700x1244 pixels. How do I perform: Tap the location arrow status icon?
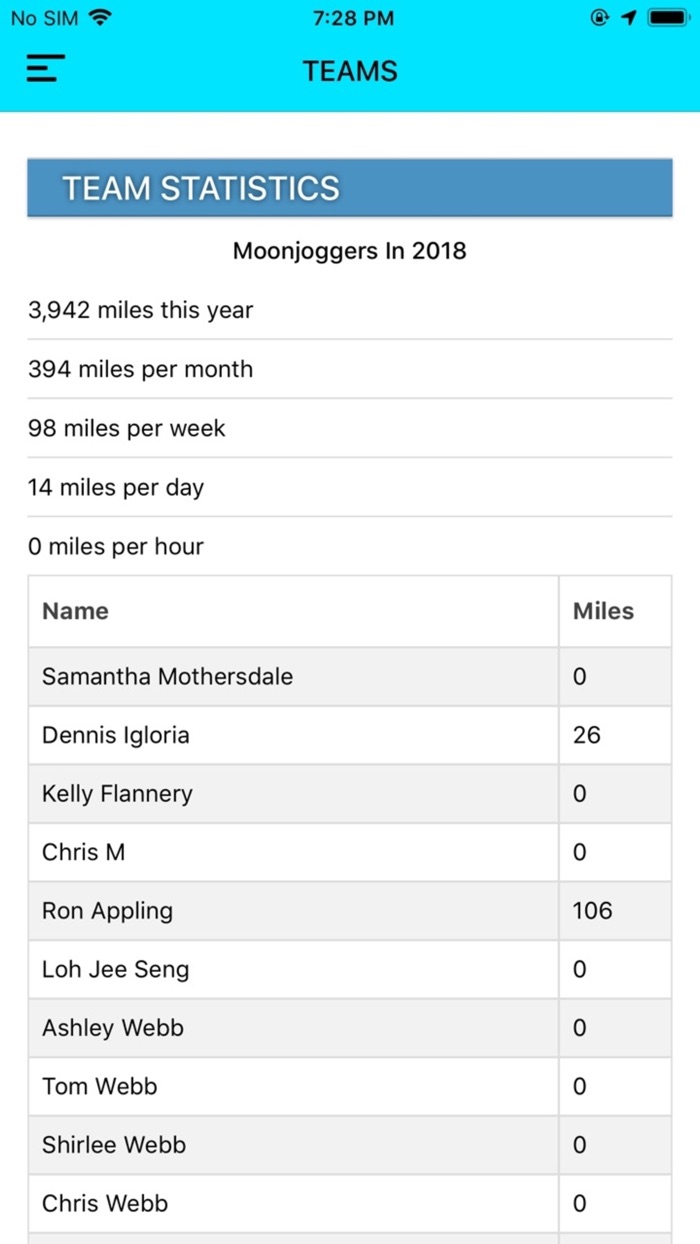629,18
